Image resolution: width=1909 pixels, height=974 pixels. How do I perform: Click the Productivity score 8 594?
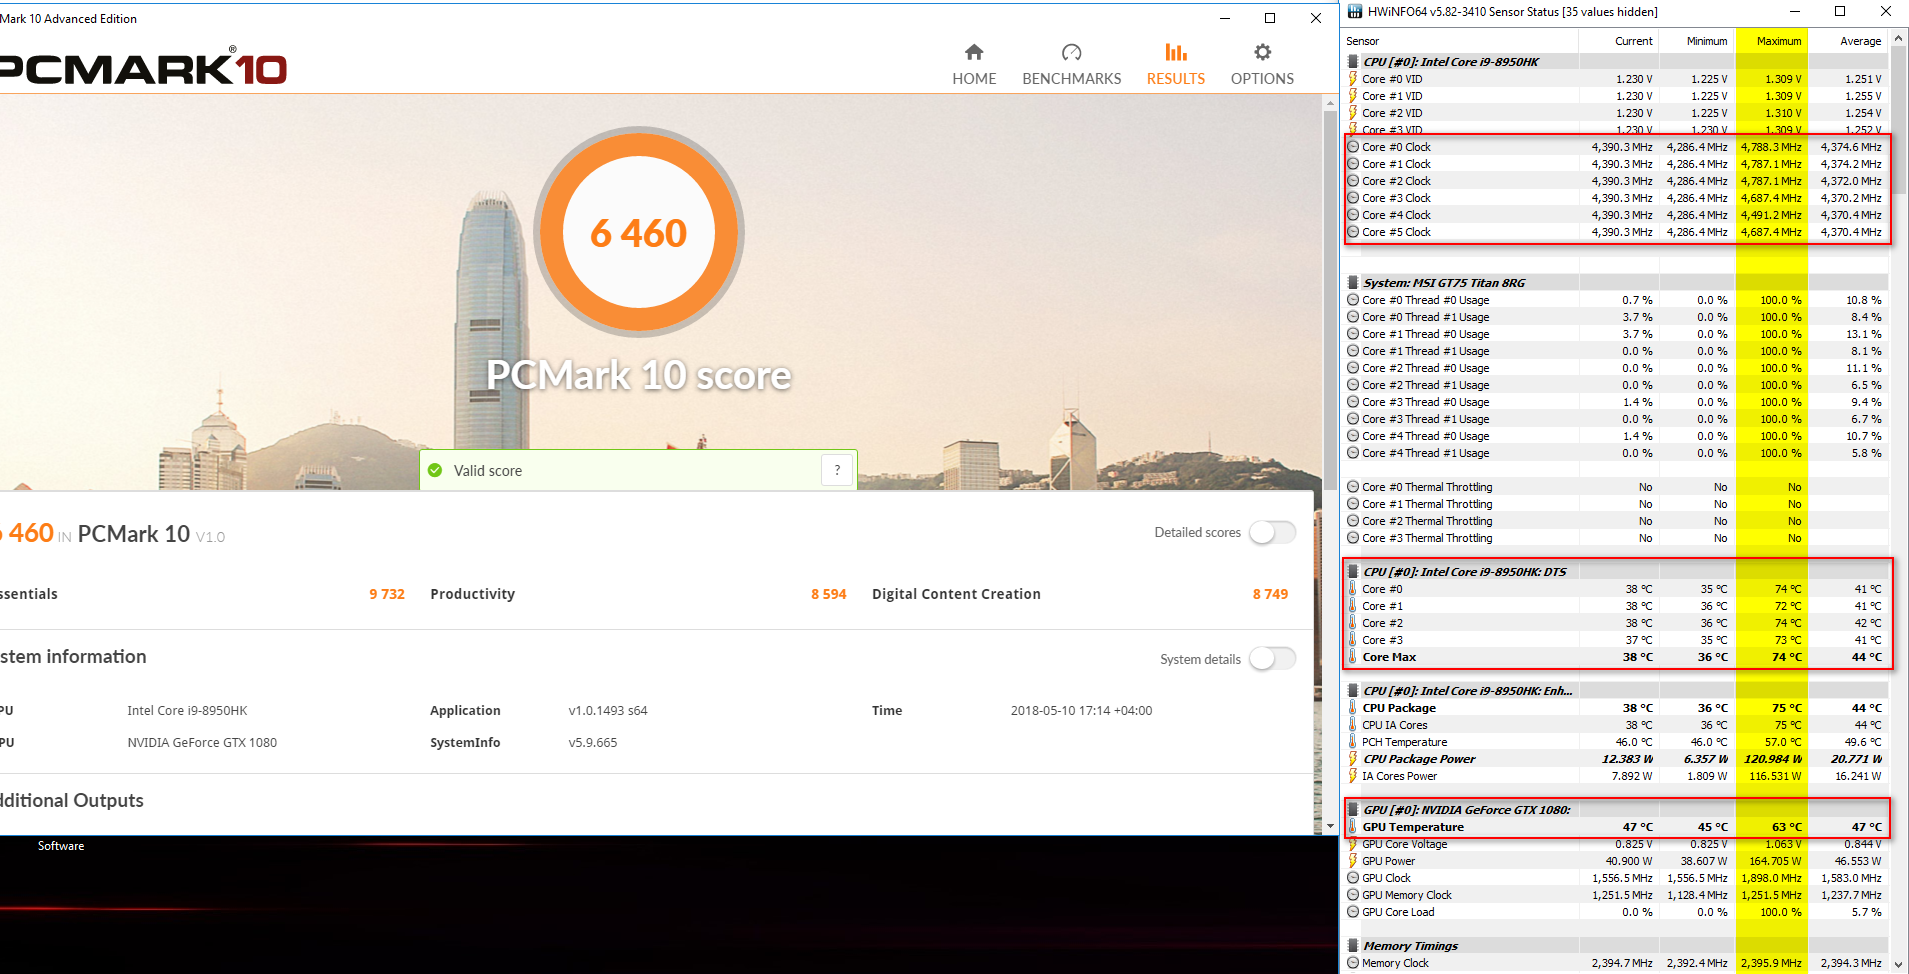[828, 594]
